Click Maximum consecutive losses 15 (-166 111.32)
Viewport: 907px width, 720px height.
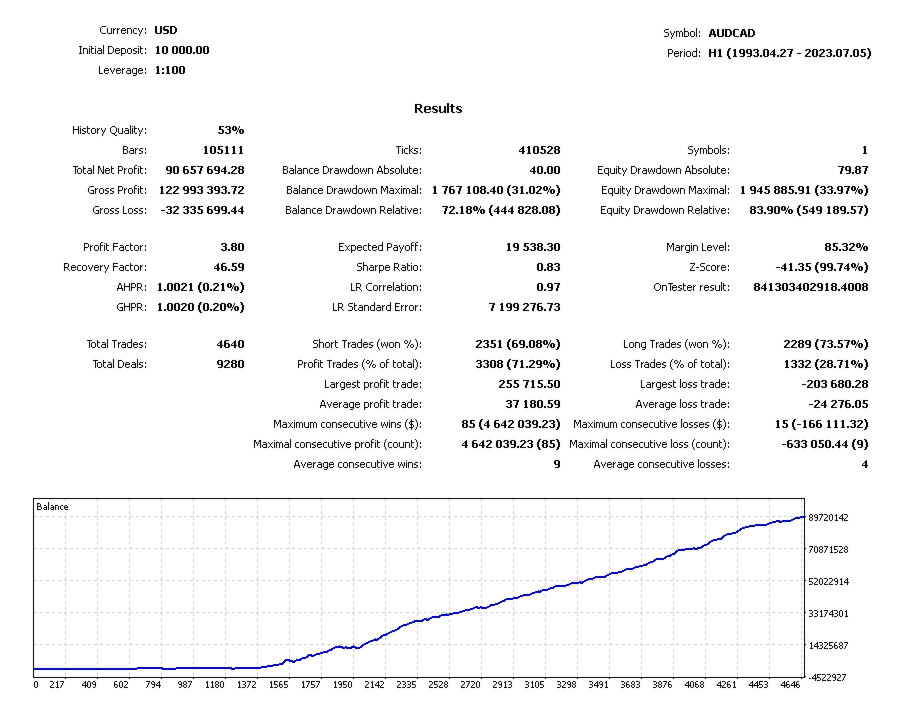821,424
